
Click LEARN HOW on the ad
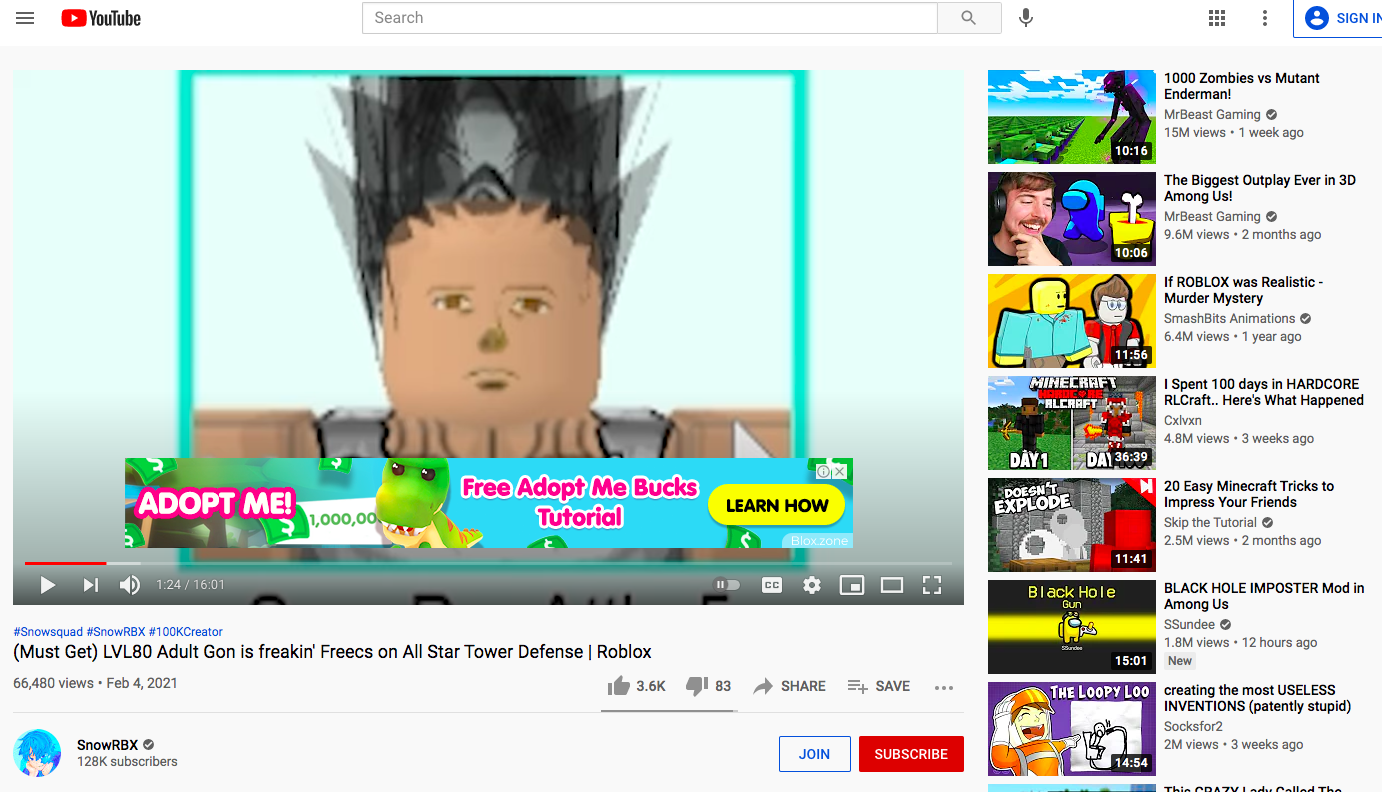pyautogui.click(x=777, y=506)
